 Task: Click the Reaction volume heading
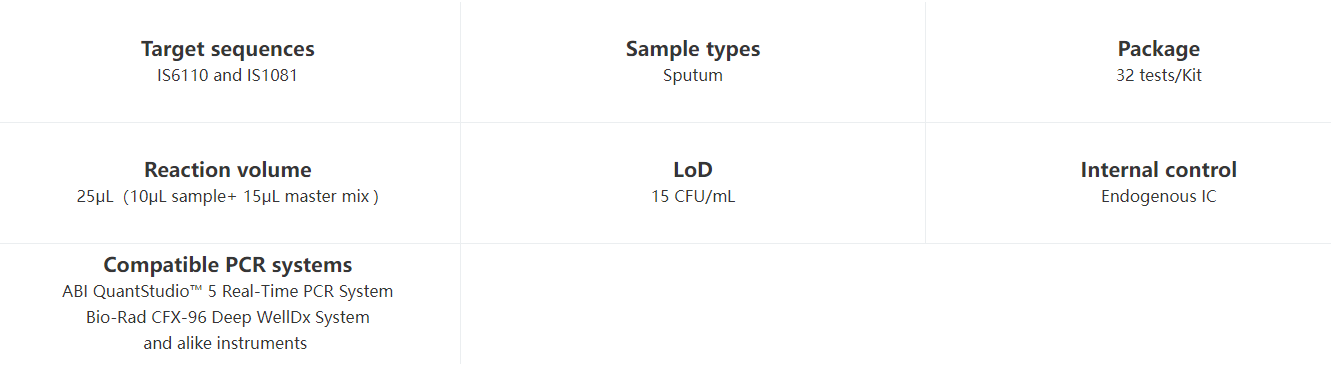click(x=227, y=170)
